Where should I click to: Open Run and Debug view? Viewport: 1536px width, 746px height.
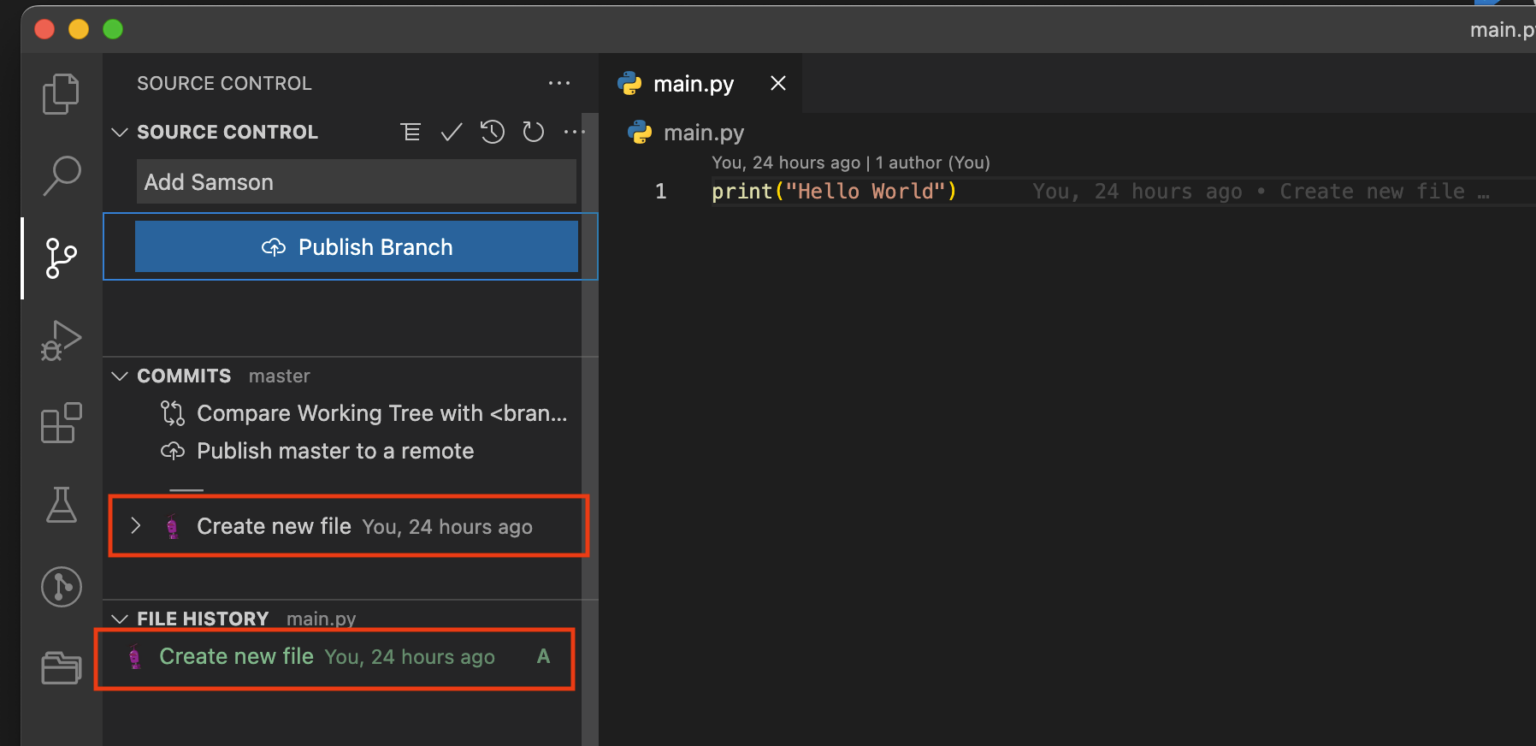[60, 340]
